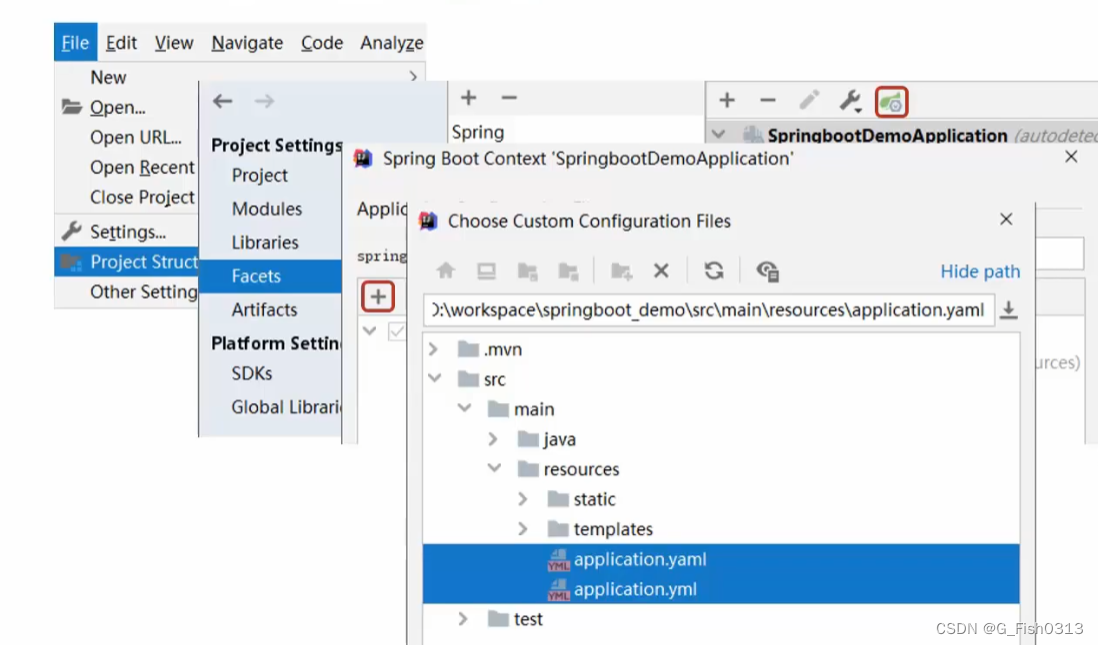Screen dimensions: 1098x645
Task: Click the Spring Boot customize icon
Action: coord(891,102)
